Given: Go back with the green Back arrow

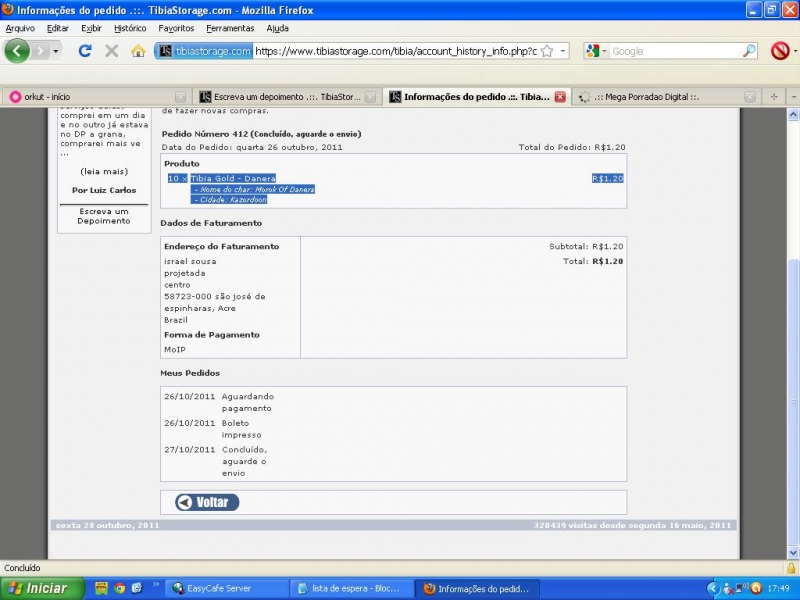Looking at the screenshot, I should click(x=17, y=51).
